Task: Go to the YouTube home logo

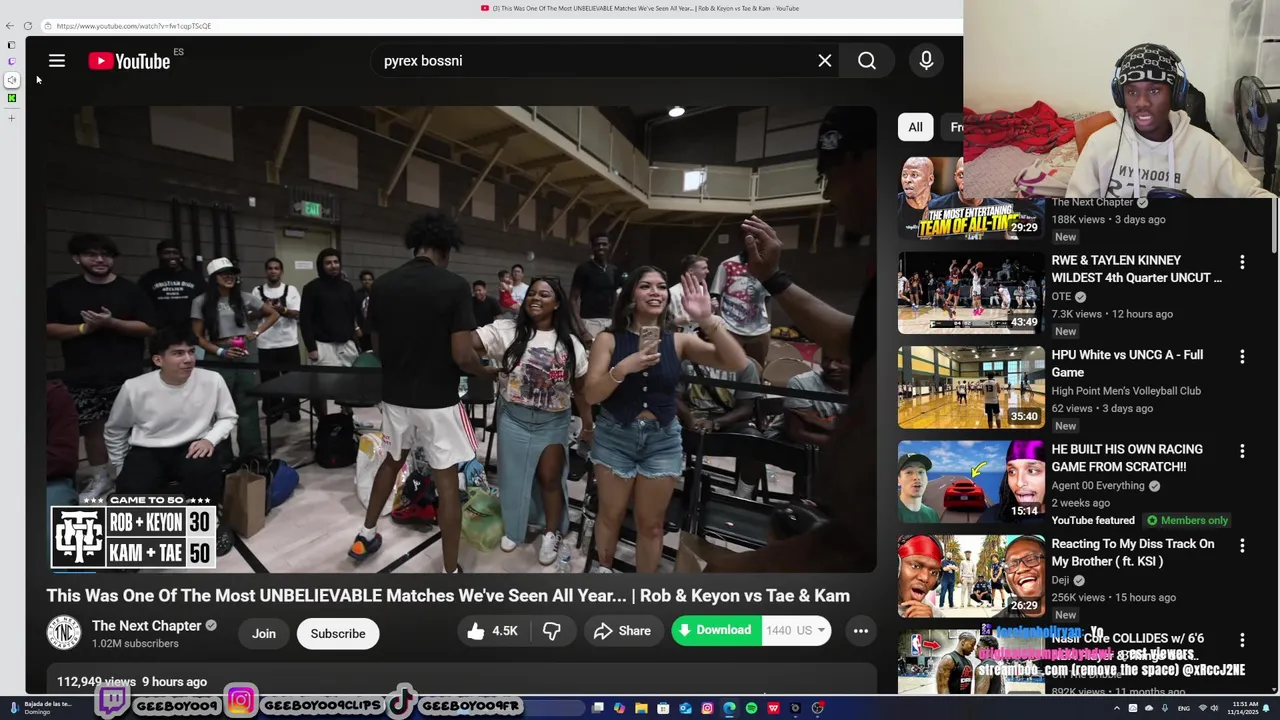Action: click(129, 61)
